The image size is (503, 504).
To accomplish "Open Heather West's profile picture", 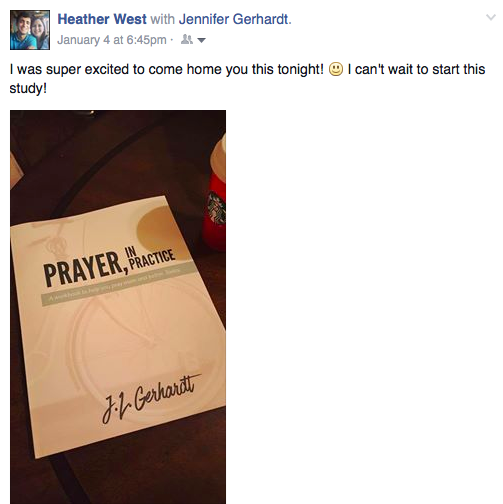I will click(x=30, y=30).
